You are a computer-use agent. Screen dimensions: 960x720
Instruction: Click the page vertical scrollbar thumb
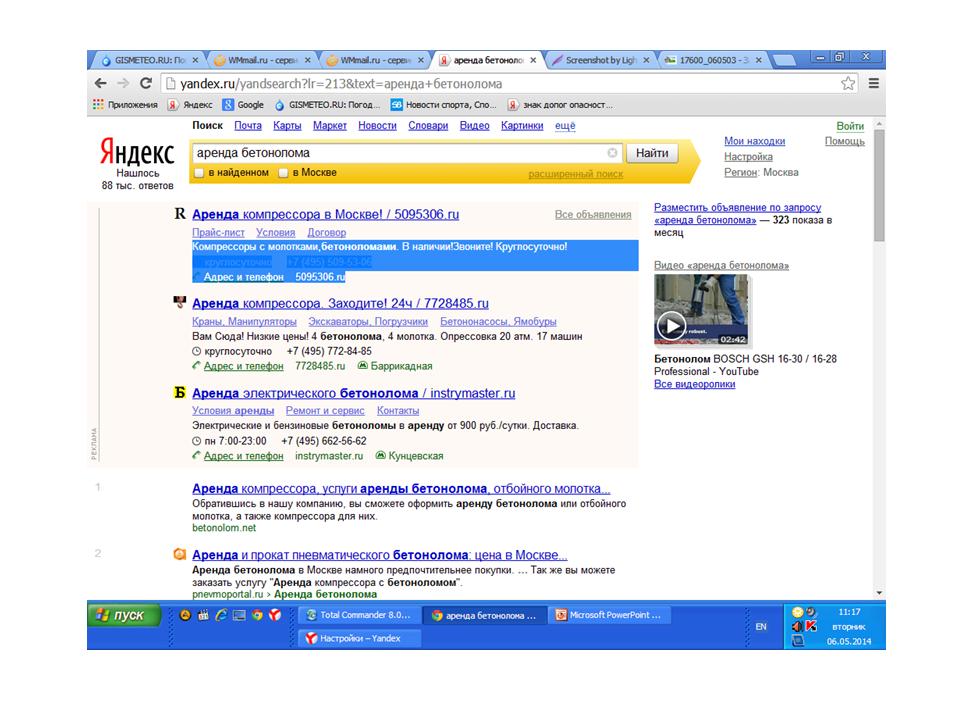pos(879,186)
